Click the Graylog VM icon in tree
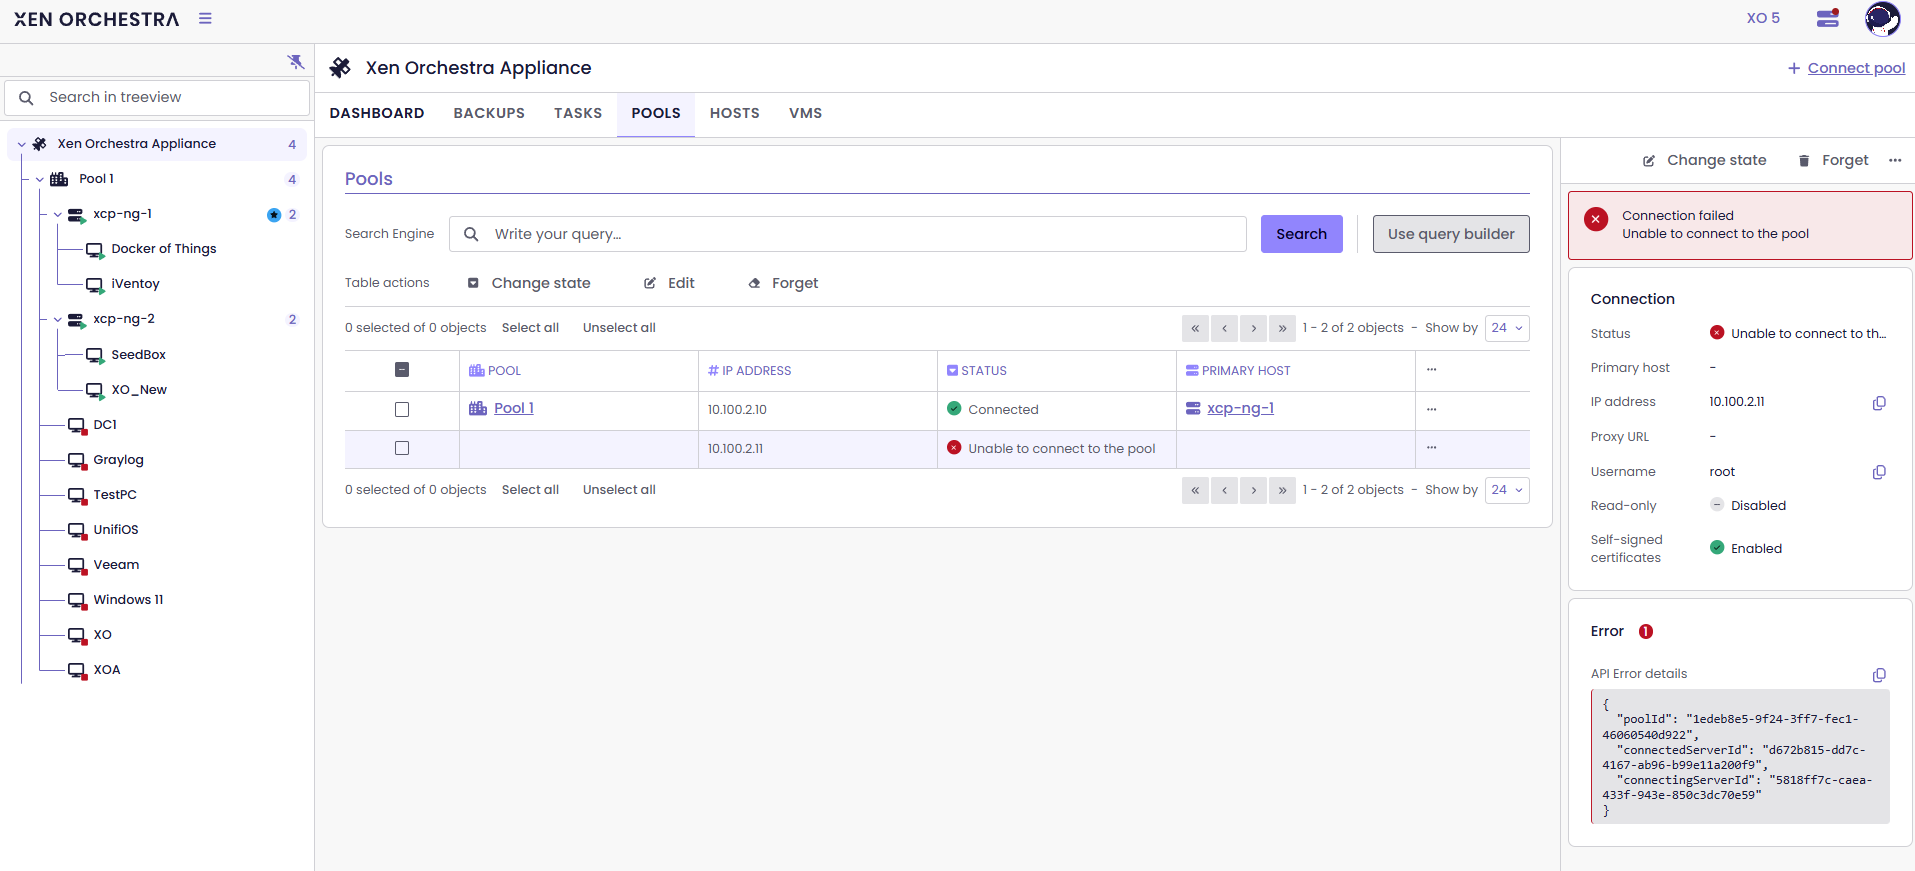 pyautogui.click(x=77, y=460)
